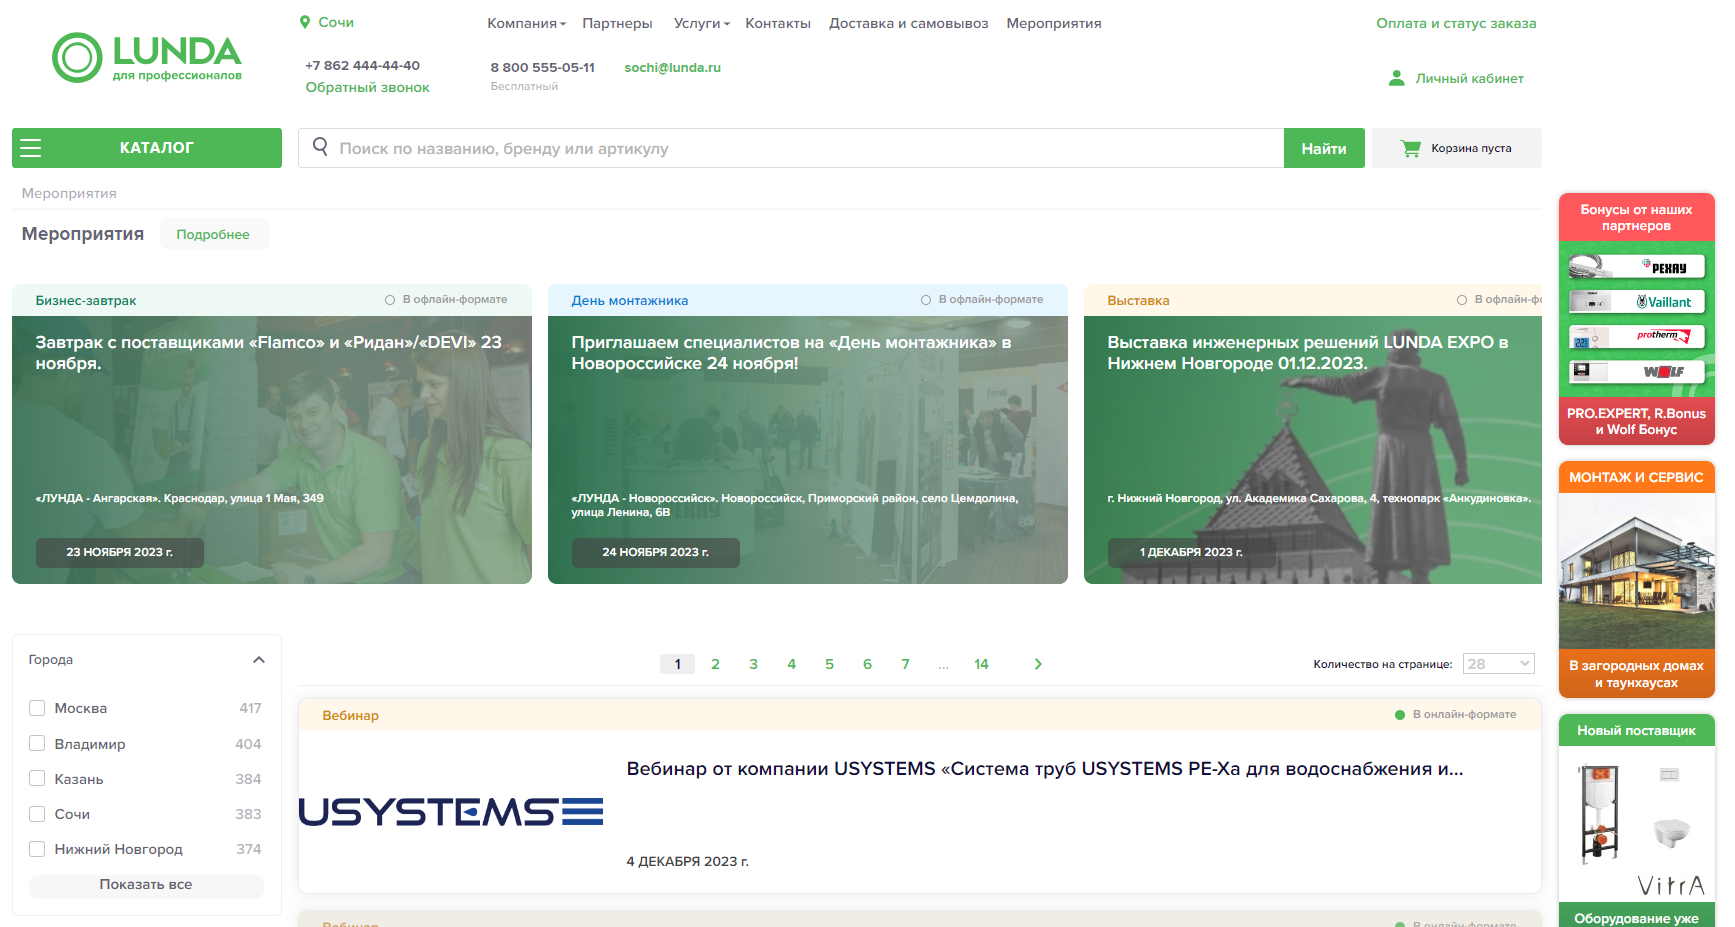The height and width of the screenshot is (927, 1735).
Task: Go to pagination page 7
Action: click(905, 664)
